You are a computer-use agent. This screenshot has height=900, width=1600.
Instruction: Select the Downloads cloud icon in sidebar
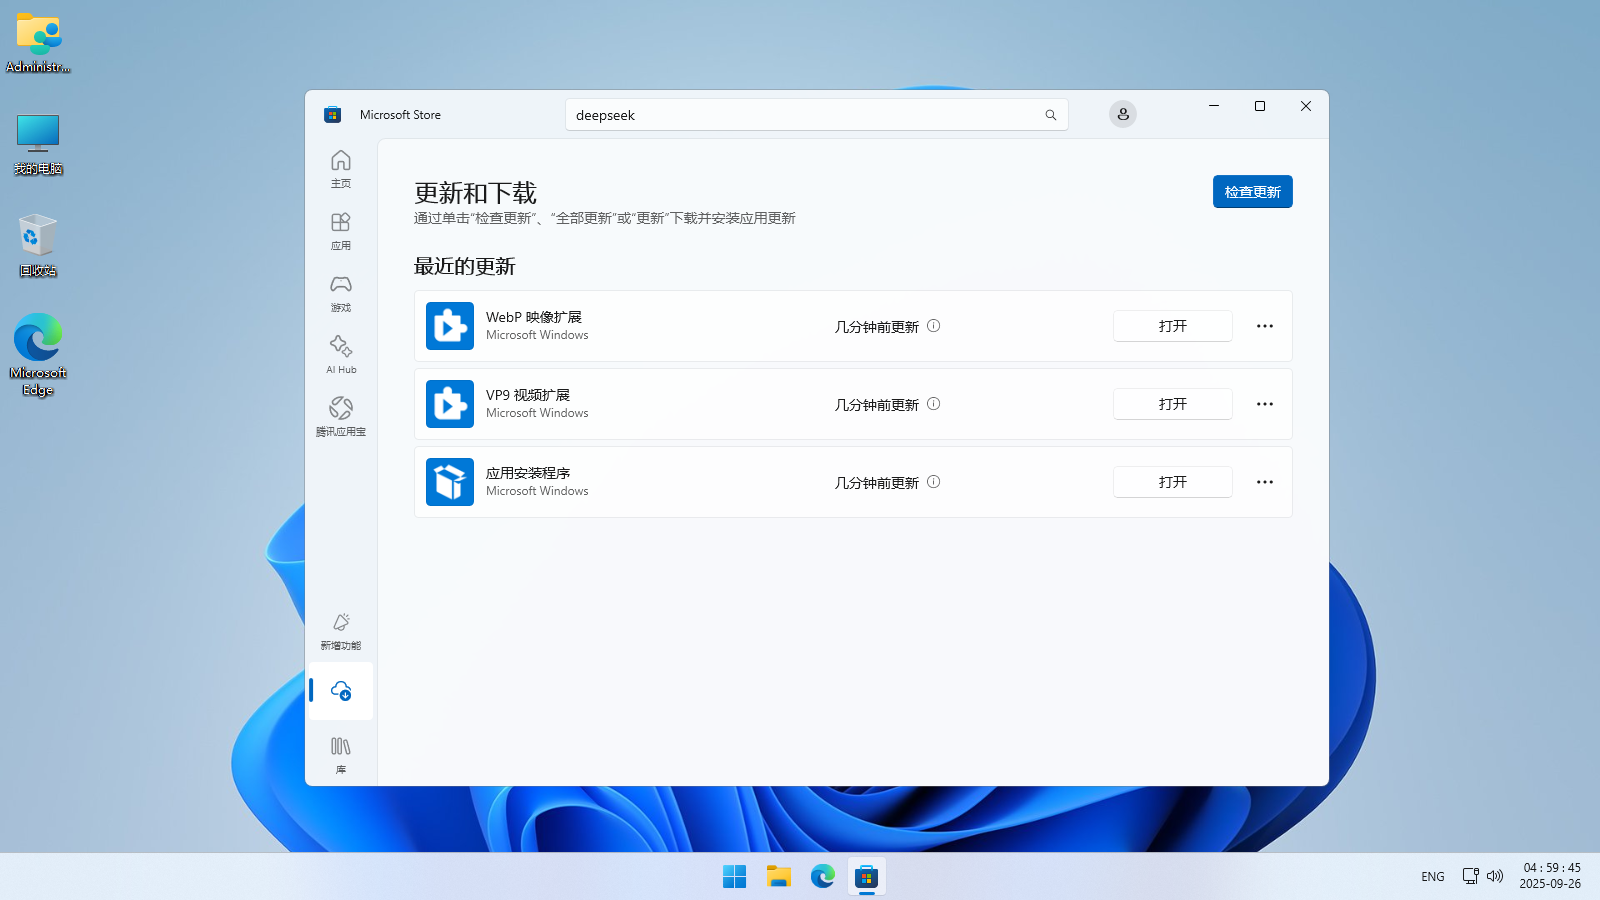tap(341, 691)
